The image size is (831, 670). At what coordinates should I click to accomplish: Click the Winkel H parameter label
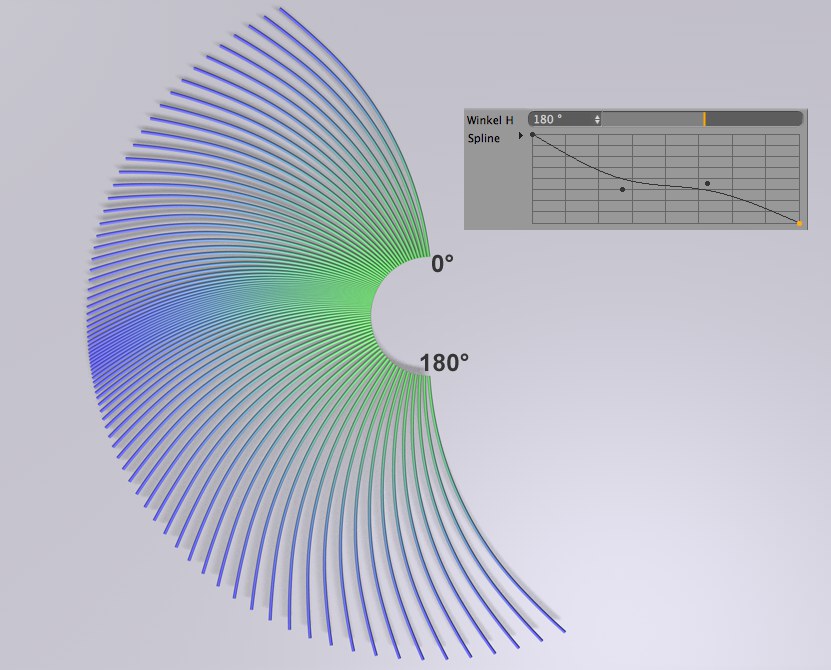tap(490, 120)
